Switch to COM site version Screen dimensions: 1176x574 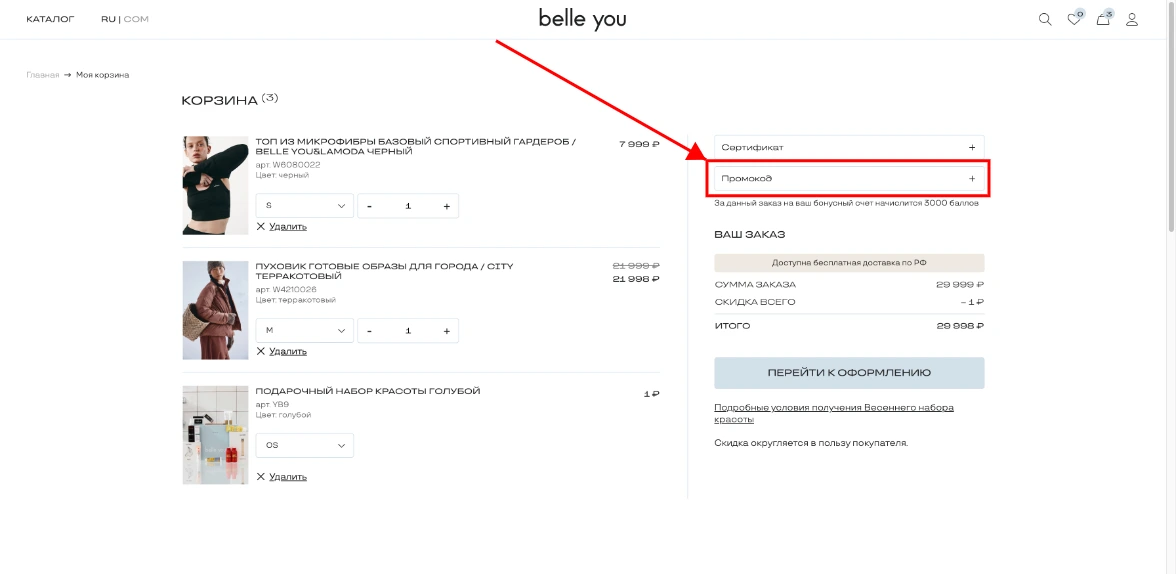[x=136, y=20]
